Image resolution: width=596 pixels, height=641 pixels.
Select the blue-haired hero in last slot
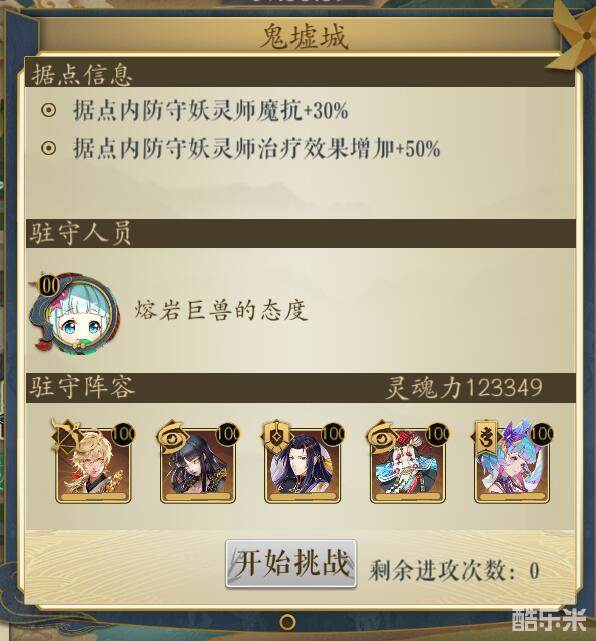(x=512, y=466)
